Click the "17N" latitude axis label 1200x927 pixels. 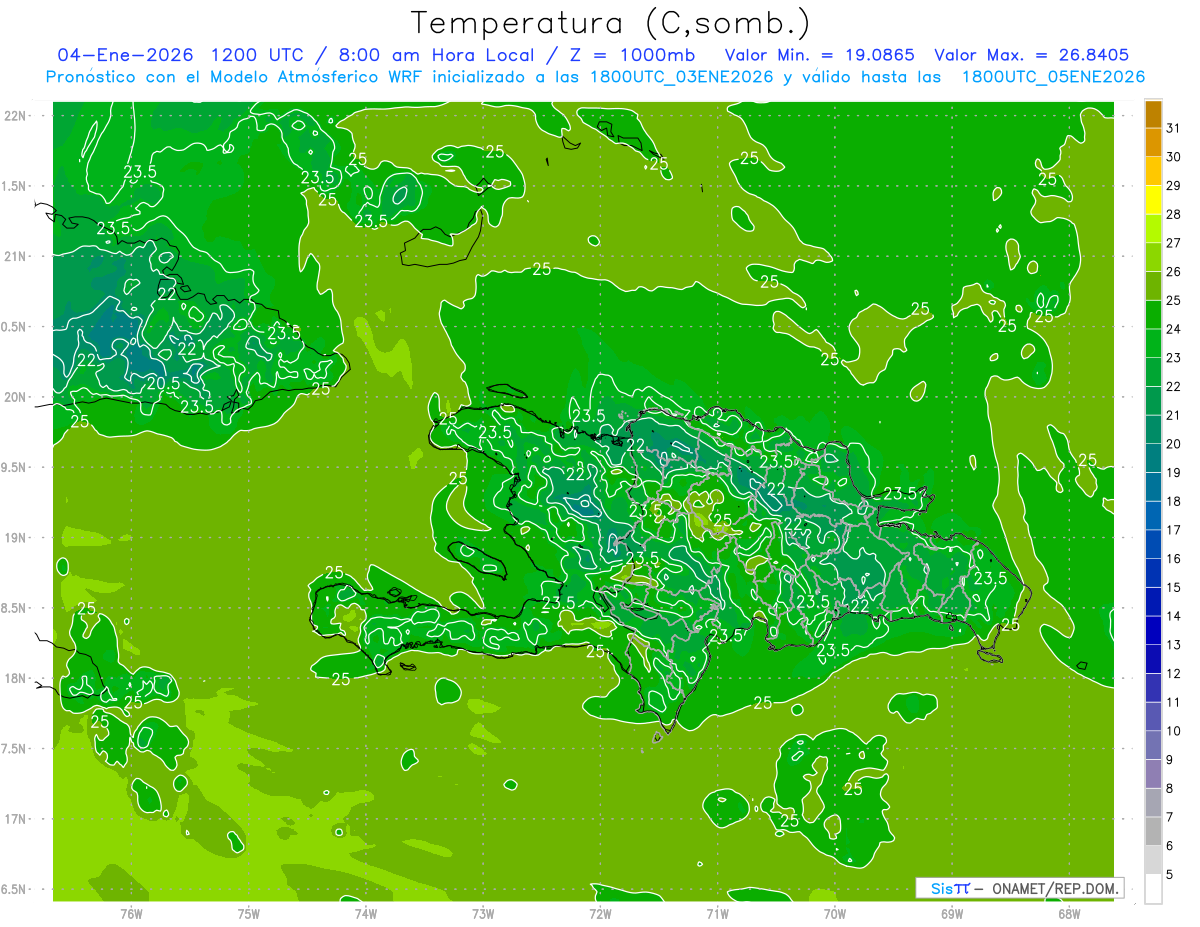(x=15, y=819)
